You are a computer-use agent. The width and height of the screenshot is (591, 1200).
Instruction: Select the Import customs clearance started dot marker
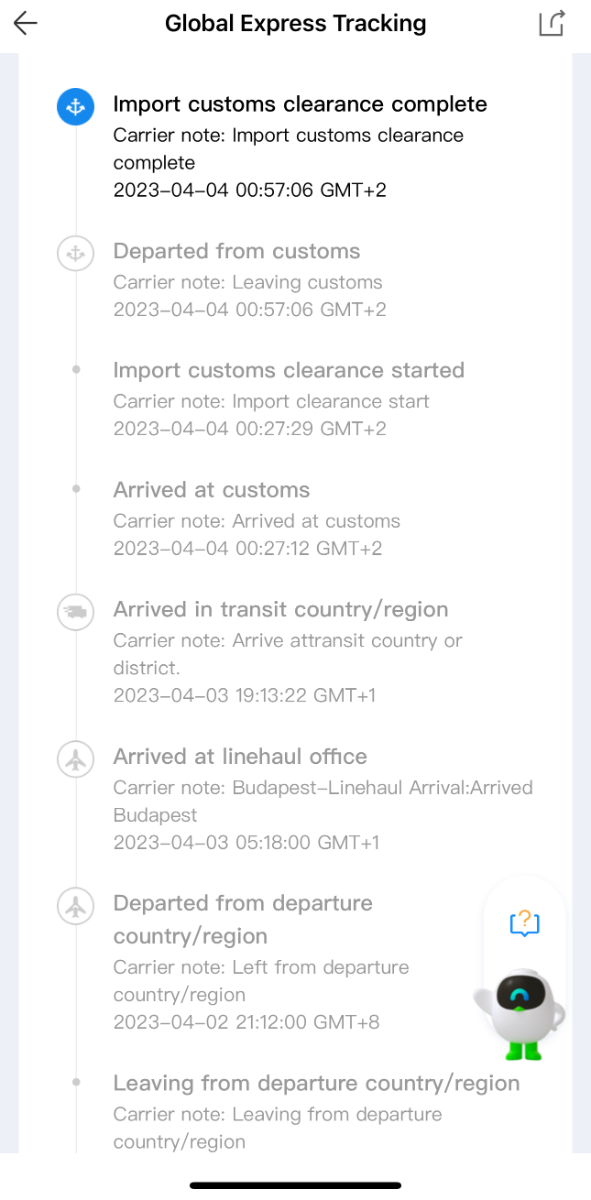pyautogui.click(x=76, y=370)
